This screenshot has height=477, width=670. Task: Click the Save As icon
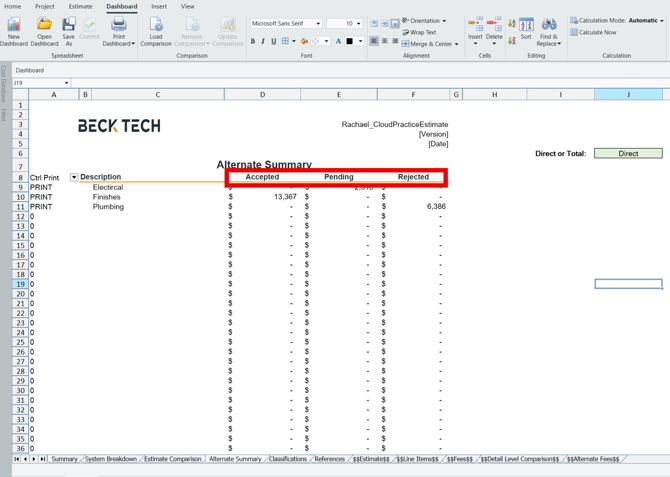tap(68, 26)
